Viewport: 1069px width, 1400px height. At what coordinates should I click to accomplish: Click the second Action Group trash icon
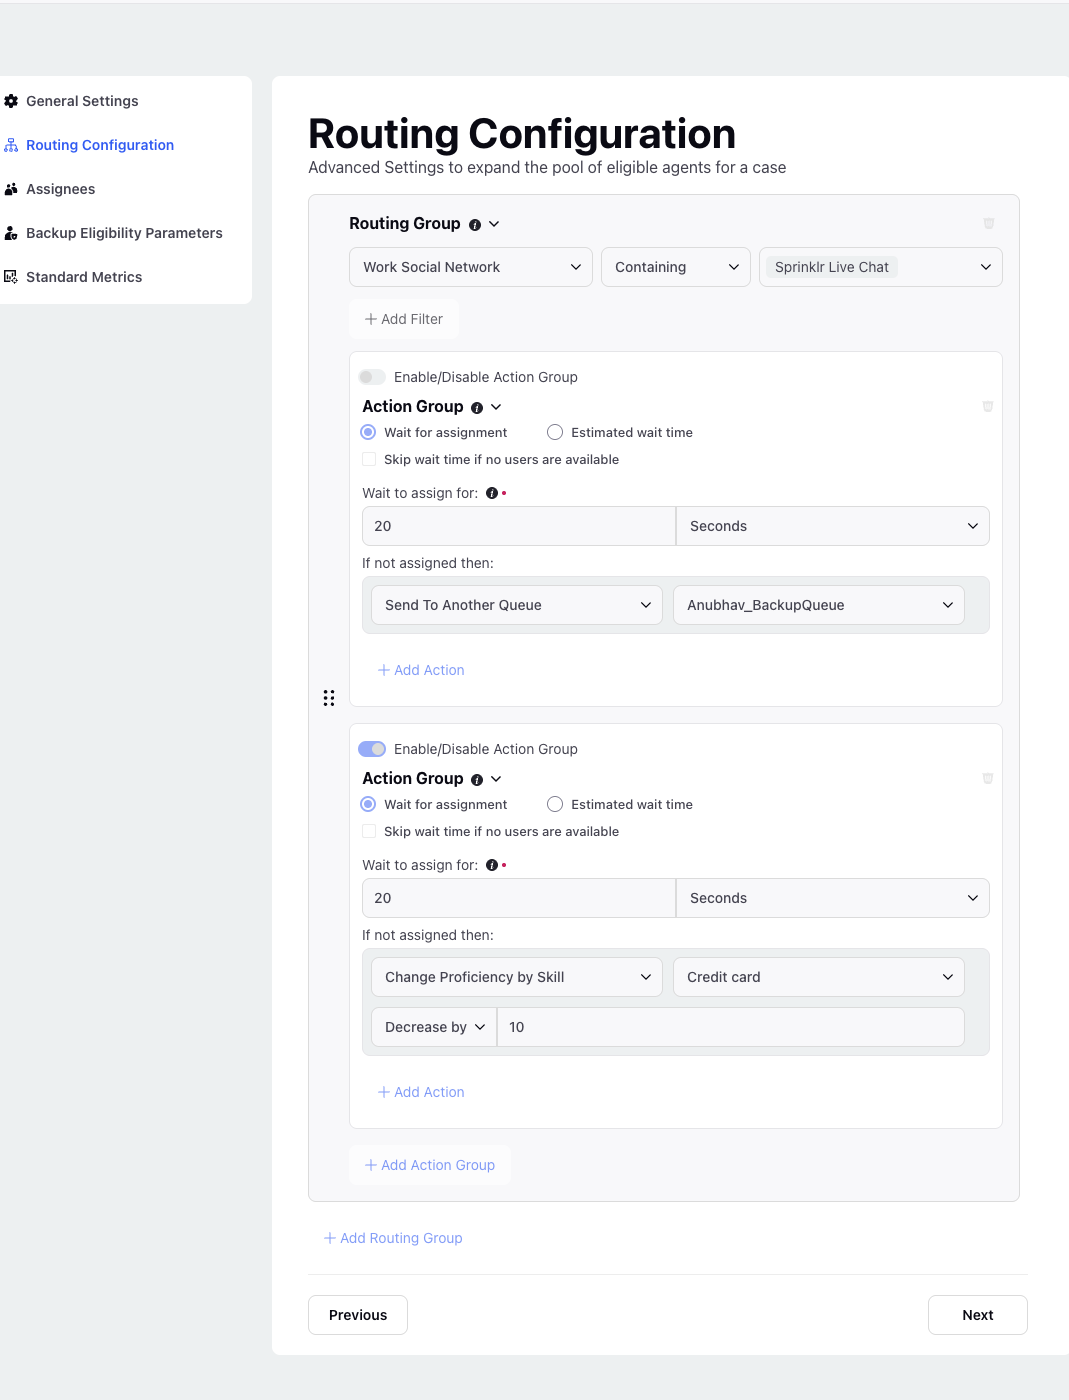click(x=987, y=779)
